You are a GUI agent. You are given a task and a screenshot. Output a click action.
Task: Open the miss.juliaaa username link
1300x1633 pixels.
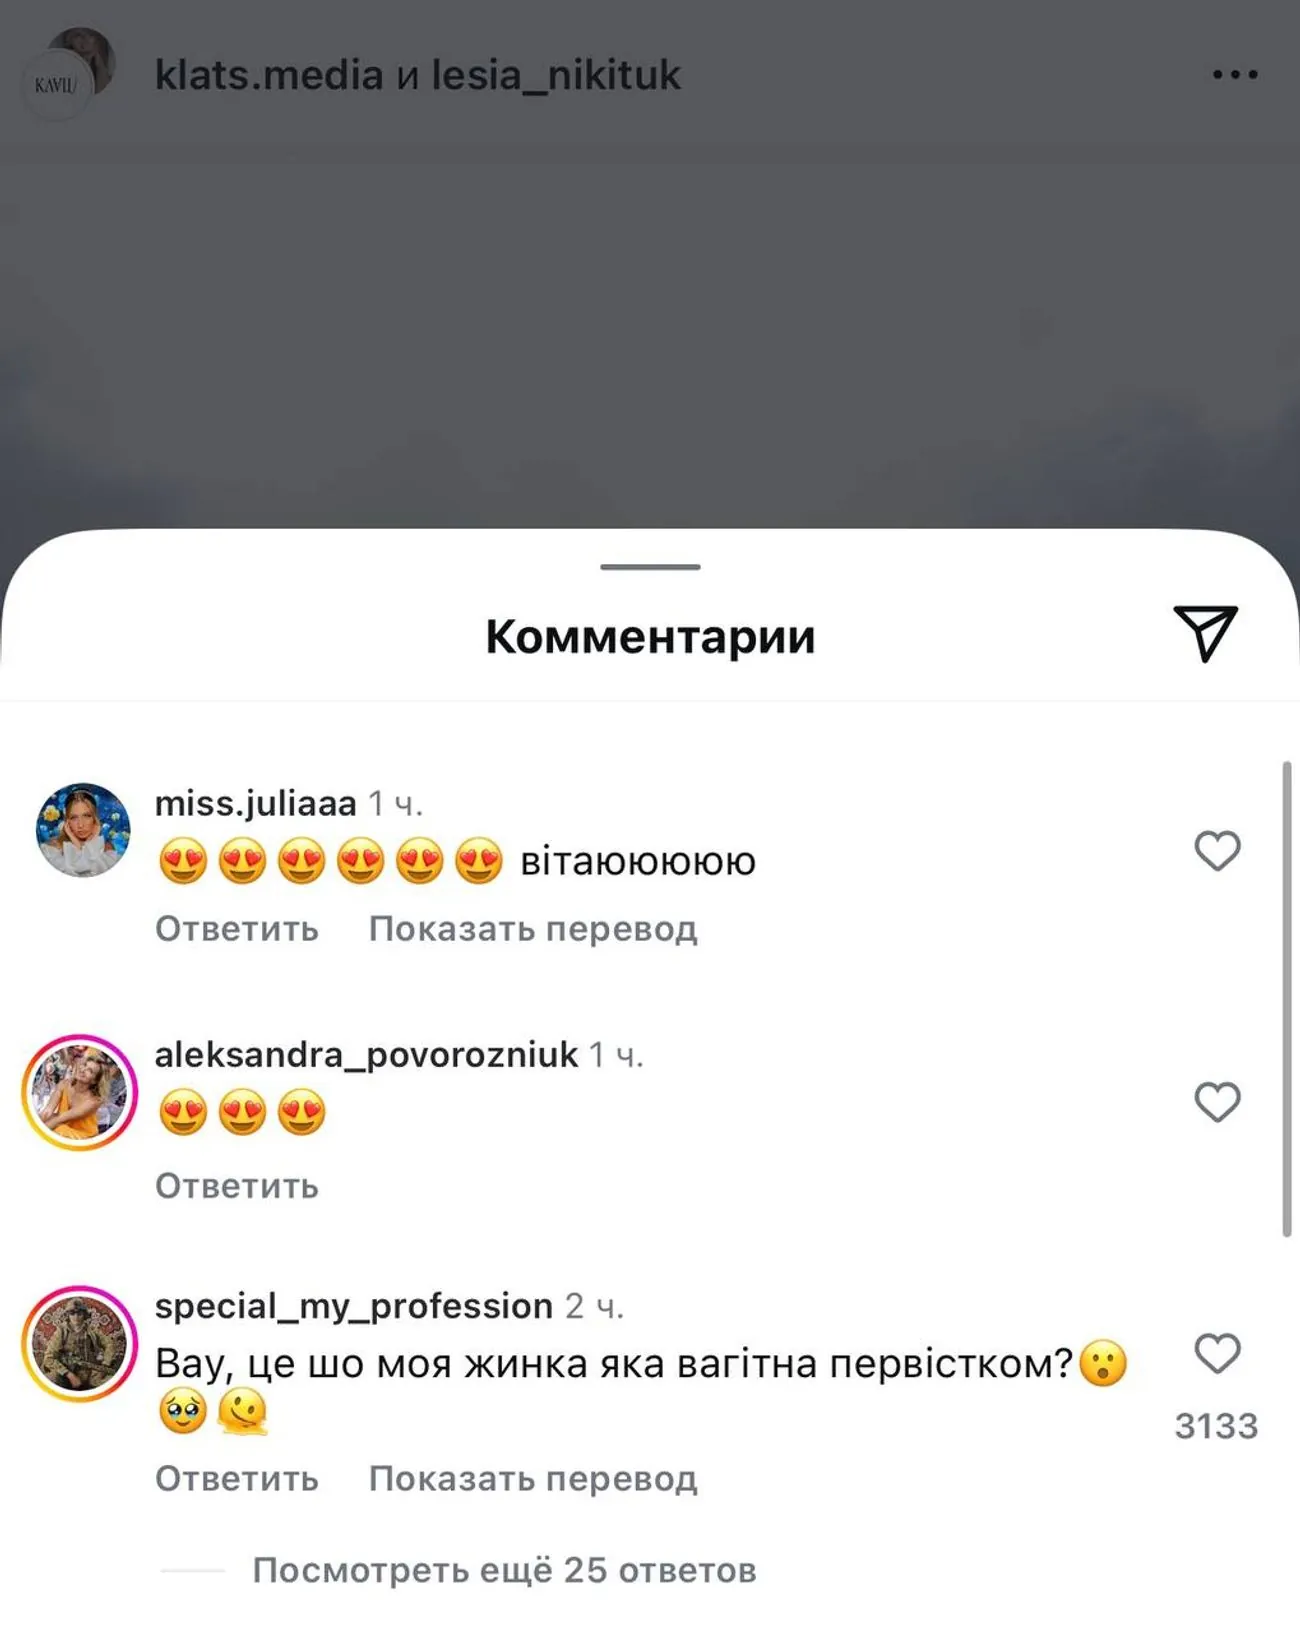(x=256, y=803)
